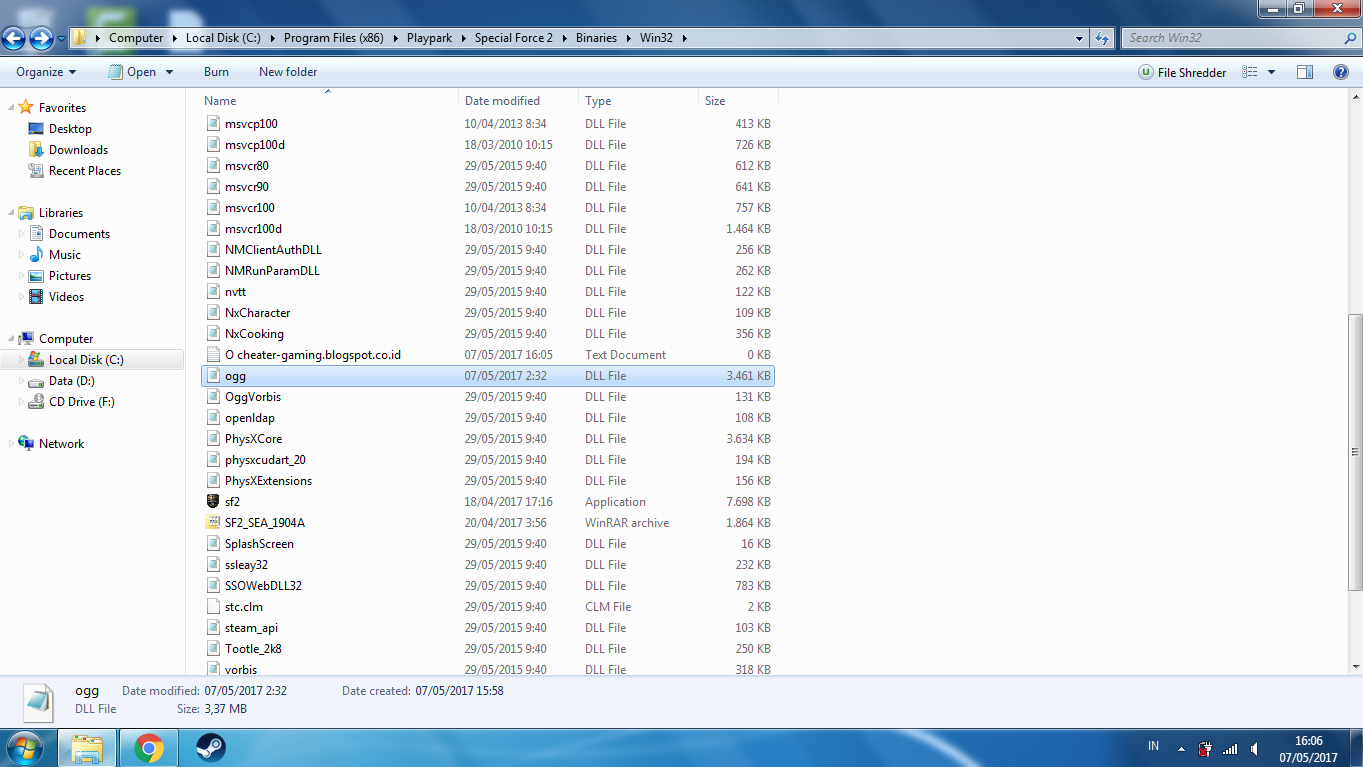1363x767 pixels.
Task: Click the 16:06 clock in system tray
Action: pyautogui.click(x=1308, y=741)
